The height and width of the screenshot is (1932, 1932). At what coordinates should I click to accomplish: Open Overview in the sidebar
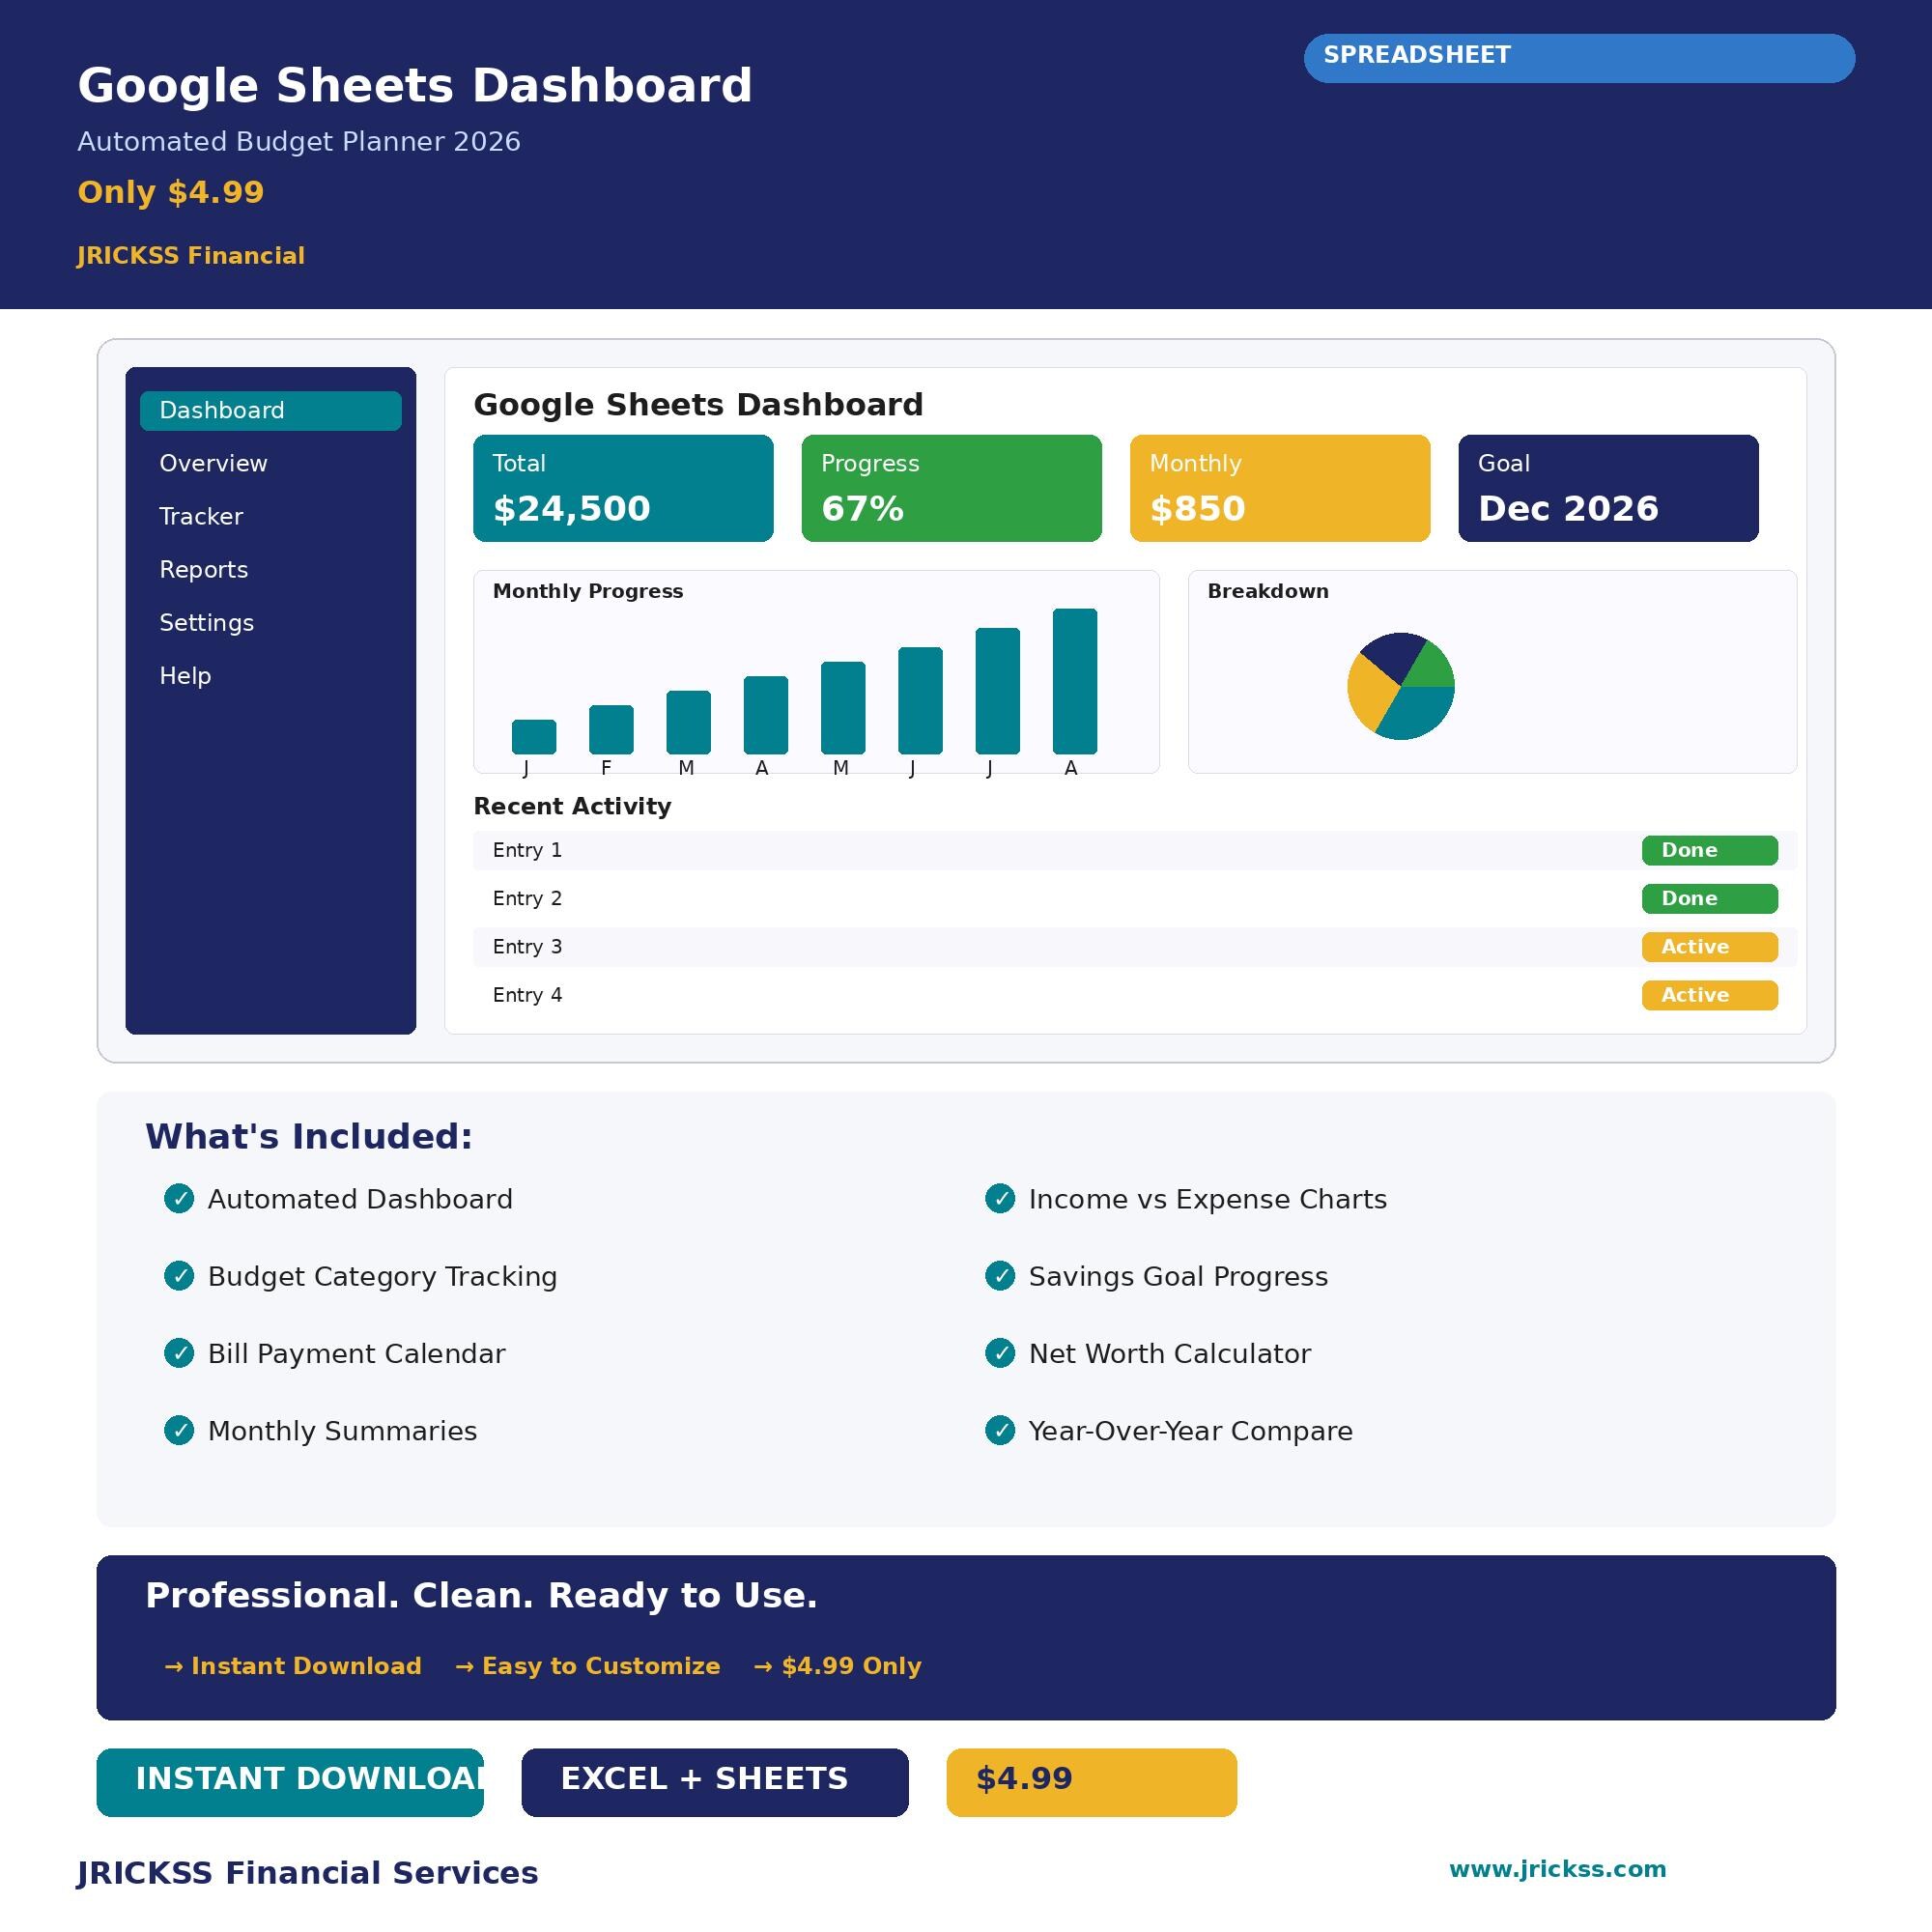coord(213,464)
